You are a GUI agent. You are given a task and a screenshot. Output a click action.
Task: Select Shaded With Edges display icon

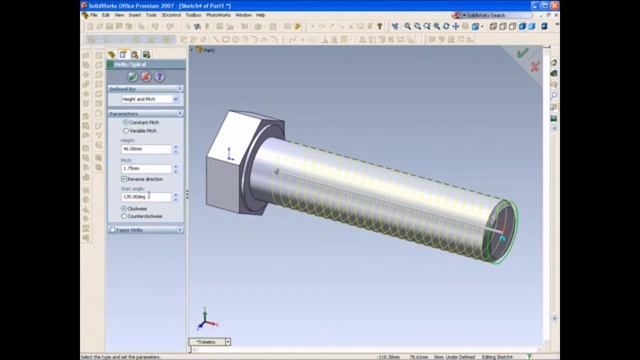pyautogui.click(x=522, y=27)
